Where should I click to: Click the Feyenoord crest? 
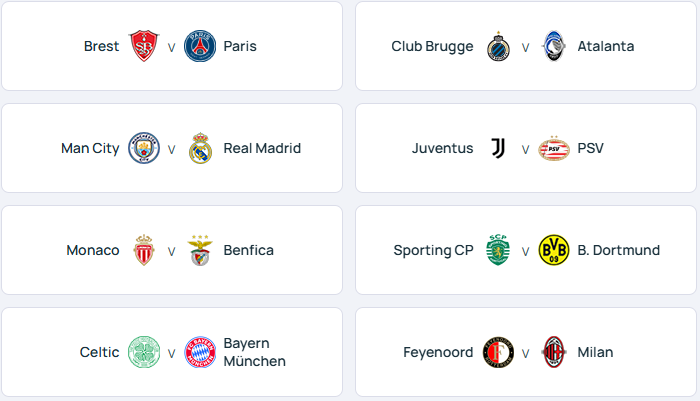[498, 352]
